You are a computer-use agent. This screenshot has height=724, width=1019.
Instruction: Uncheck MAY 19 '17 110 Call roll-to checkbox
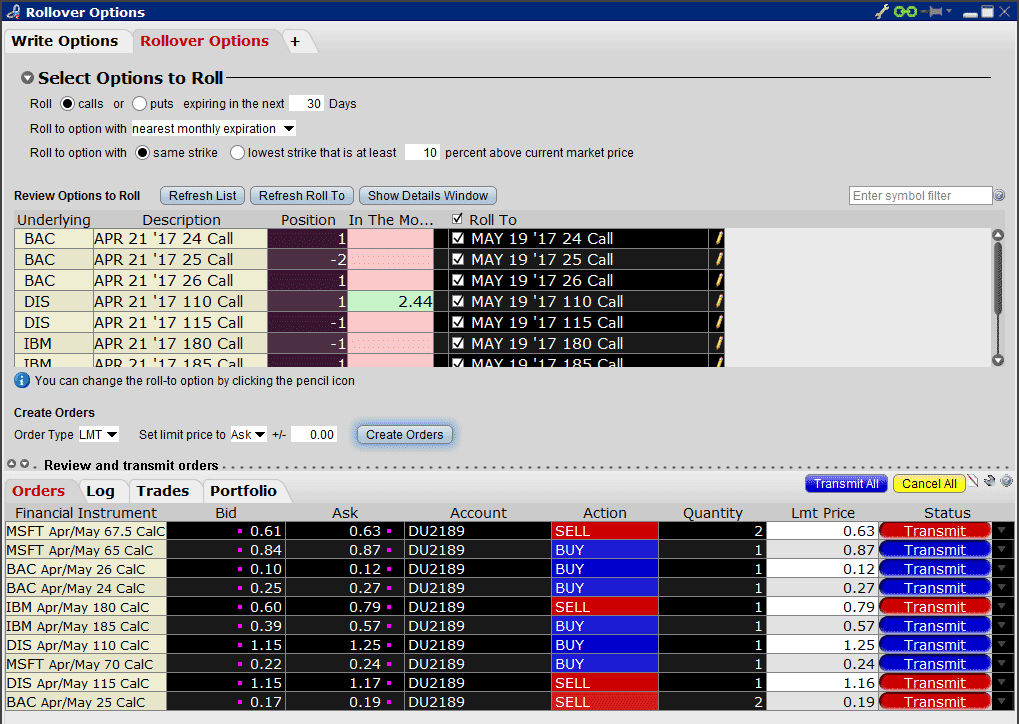[x=458, y=301]
